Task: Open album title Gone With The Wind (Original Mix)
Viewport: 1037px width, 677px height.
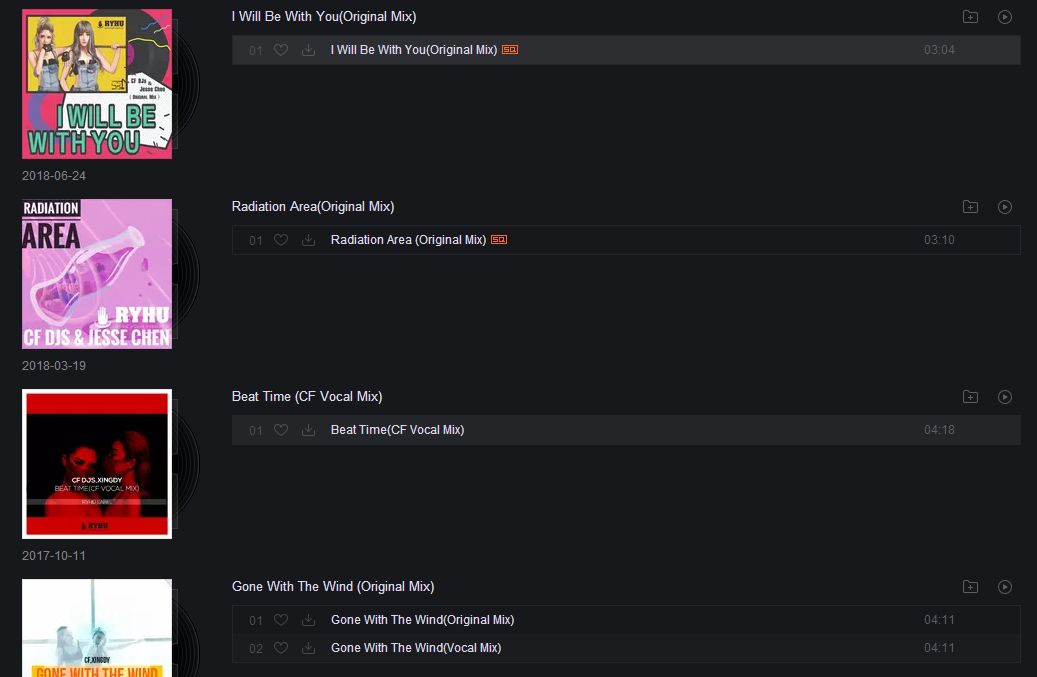Action: pos(333,587)
